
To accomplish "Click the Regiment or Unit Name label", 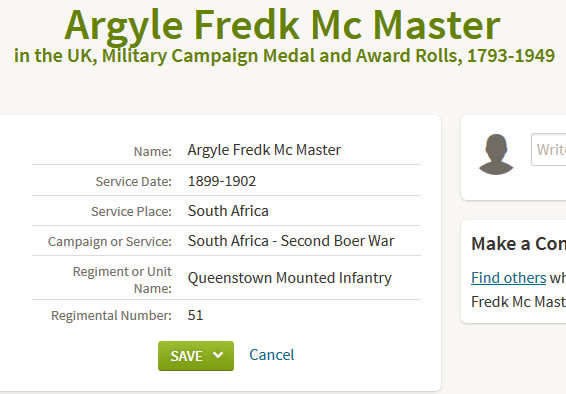I will pyautogui.click(x=122, y=280).
